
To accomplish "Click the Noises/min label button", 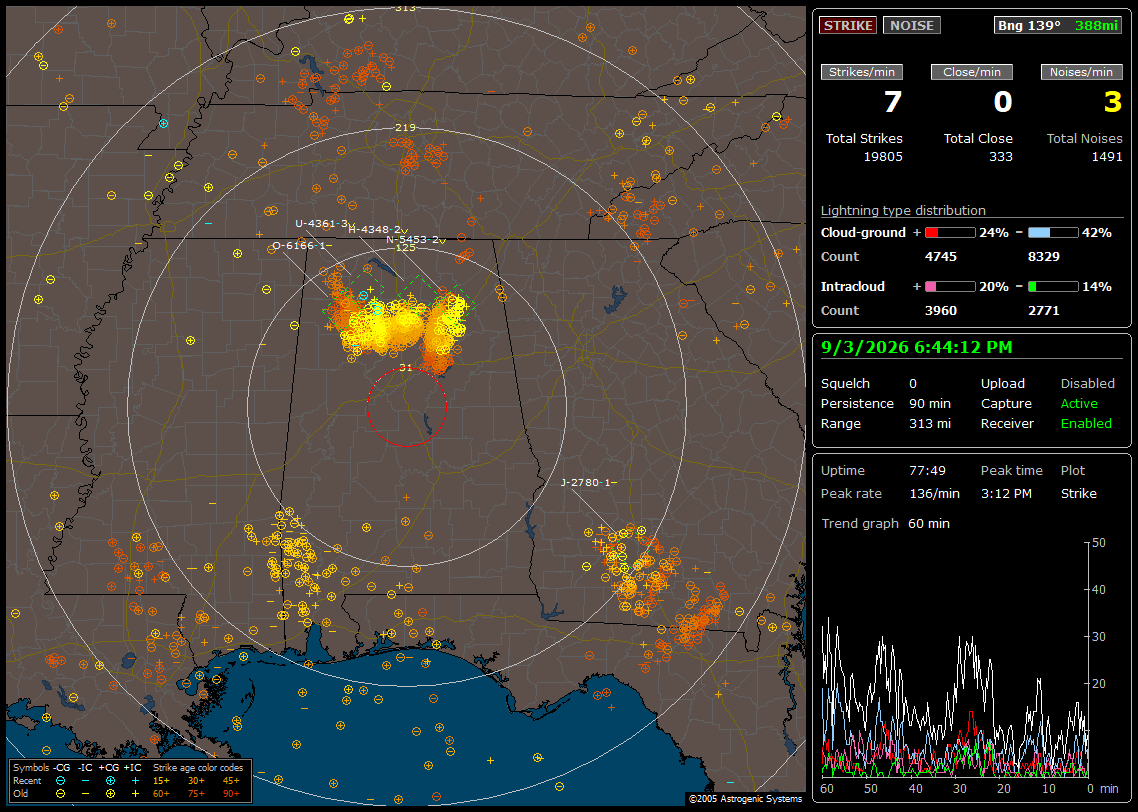I will [x=1081, y=72].
